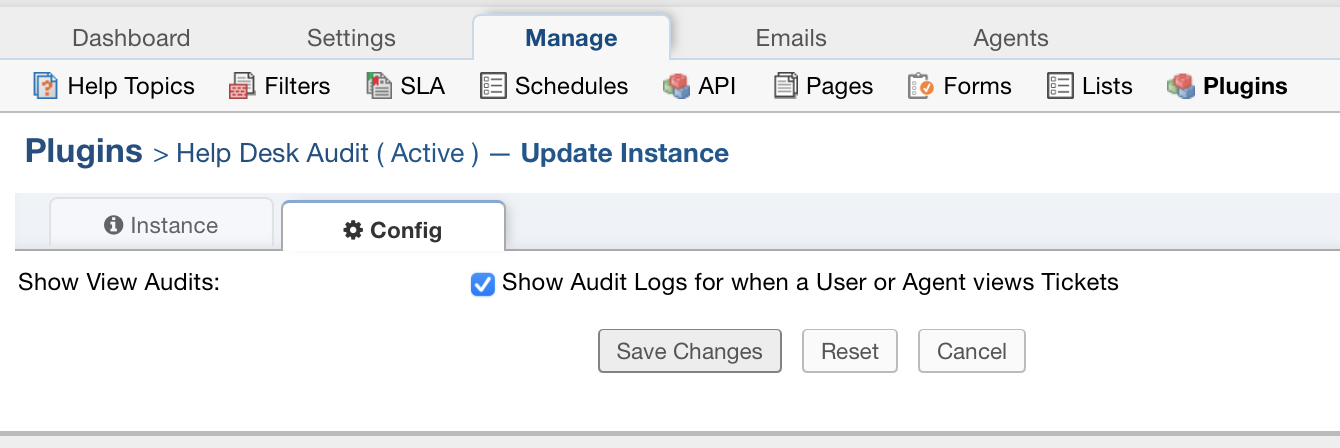Switch to the Dashboard tab
Screen dimensions: 1340x448
(x=131, y=38)
